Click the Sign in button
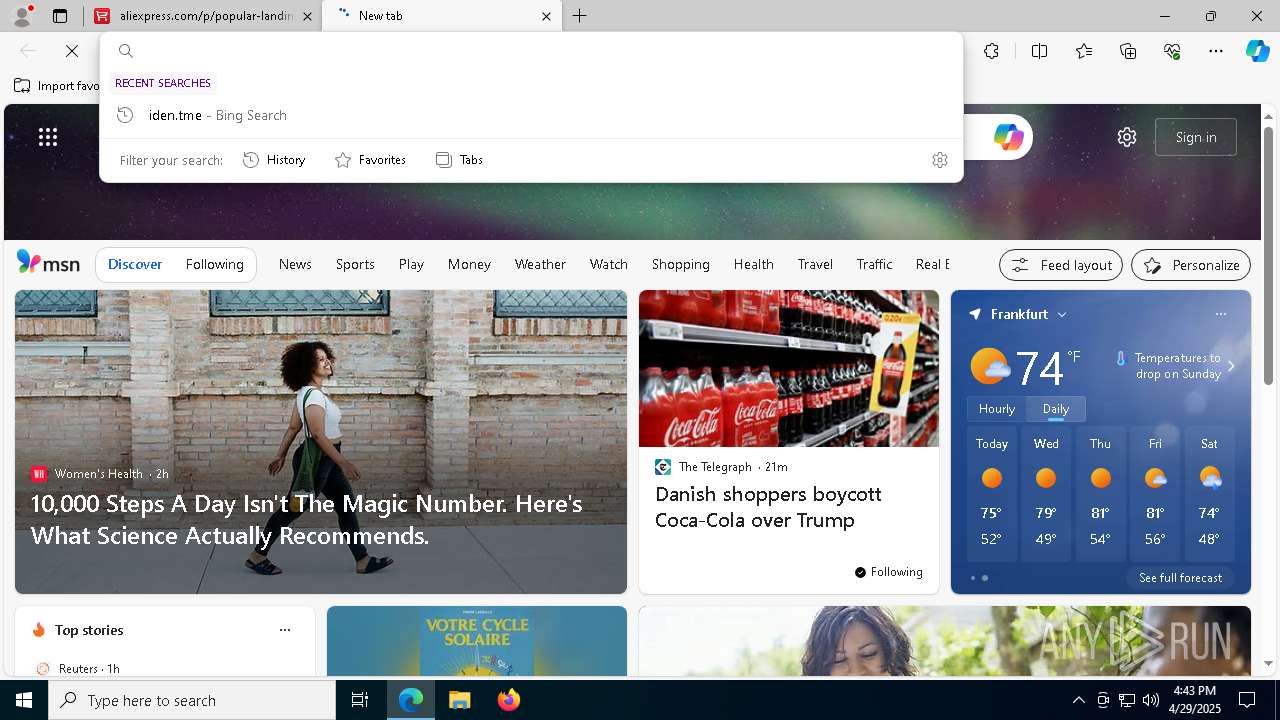The width and height of the screenshot is (1280, 720). [x=1196, y=137]
